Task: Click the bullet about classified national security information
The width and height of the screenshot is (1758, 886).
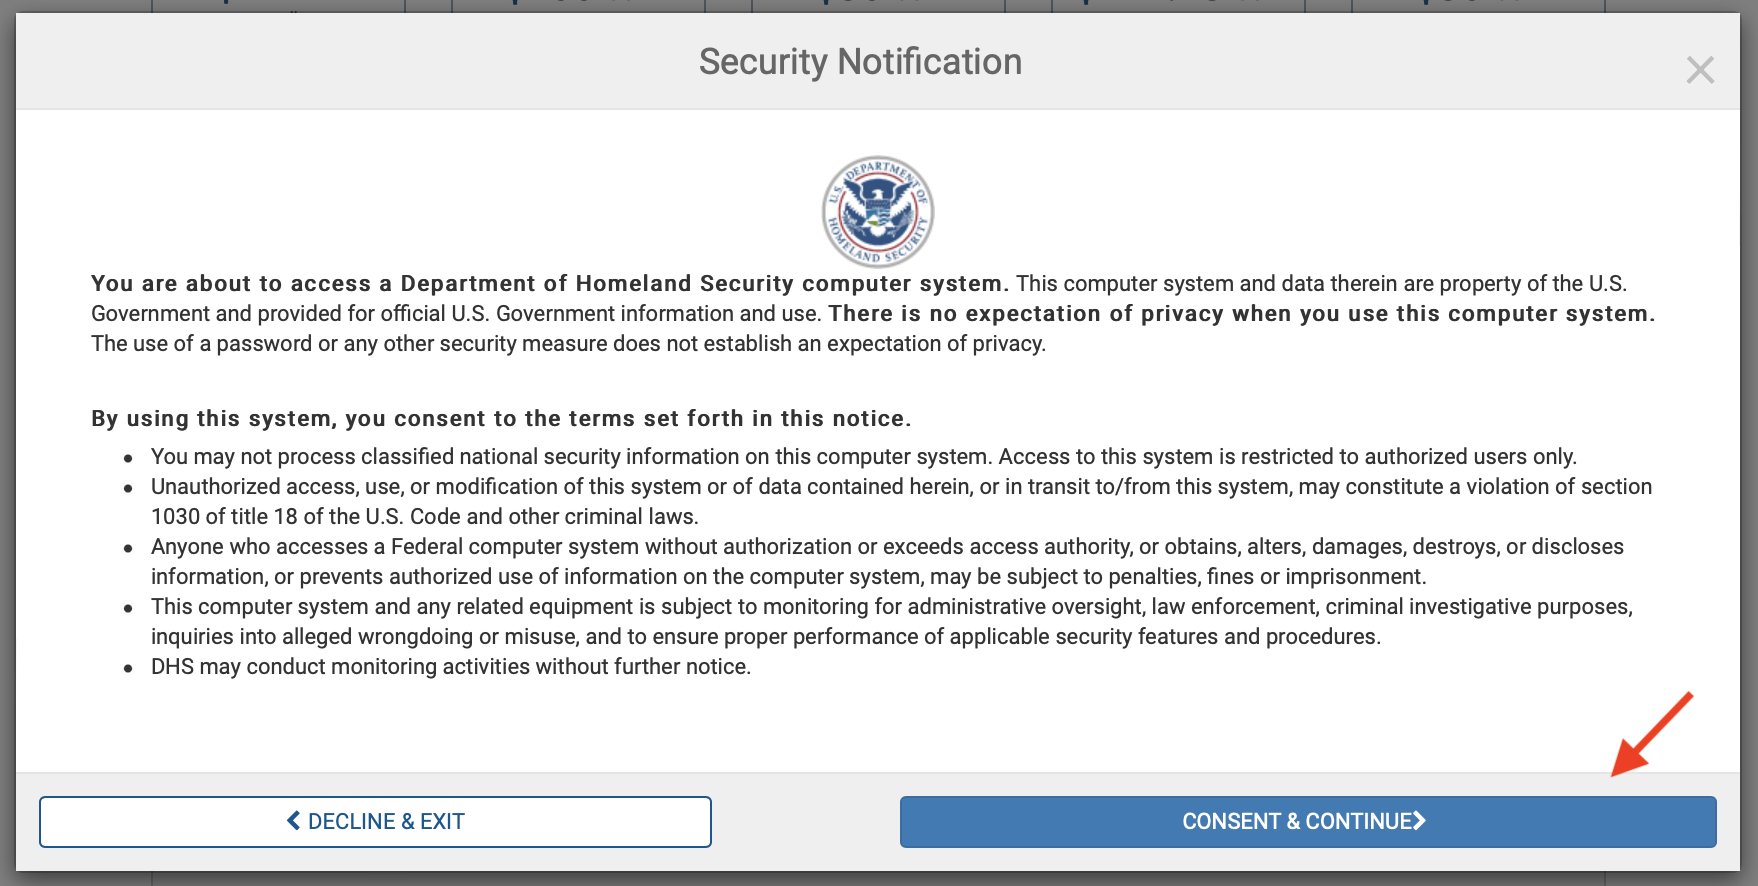Action: (x=864, y=457)
